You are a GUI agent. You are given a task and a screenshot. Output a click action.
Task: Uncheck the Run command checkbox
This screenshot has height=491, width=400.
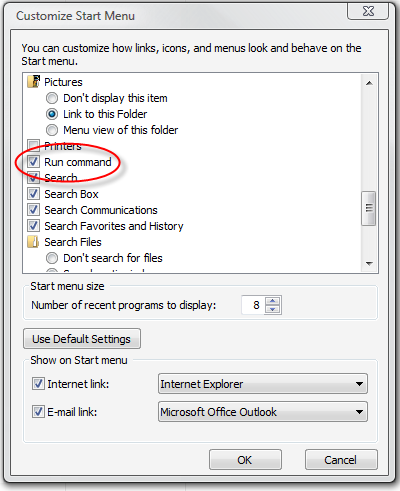(x=33, y=162)
